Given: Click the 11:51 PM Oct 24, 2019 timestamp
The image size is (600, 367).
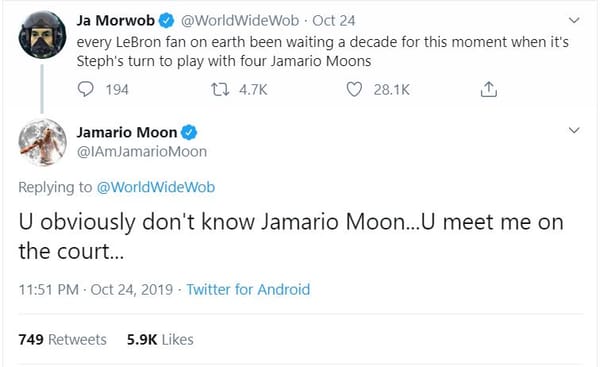Looking at the screenshot, I should [x=96, y=290].
